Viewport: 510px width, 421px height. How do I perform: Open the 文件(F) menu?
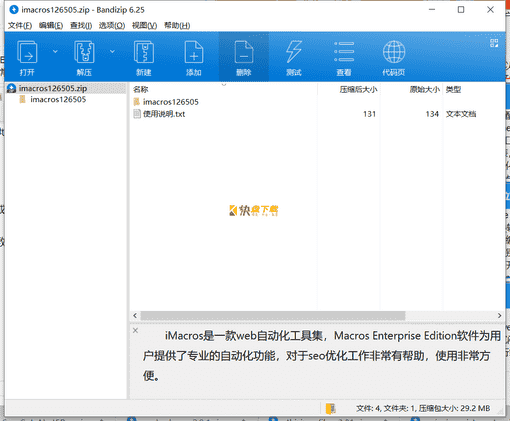20,25
